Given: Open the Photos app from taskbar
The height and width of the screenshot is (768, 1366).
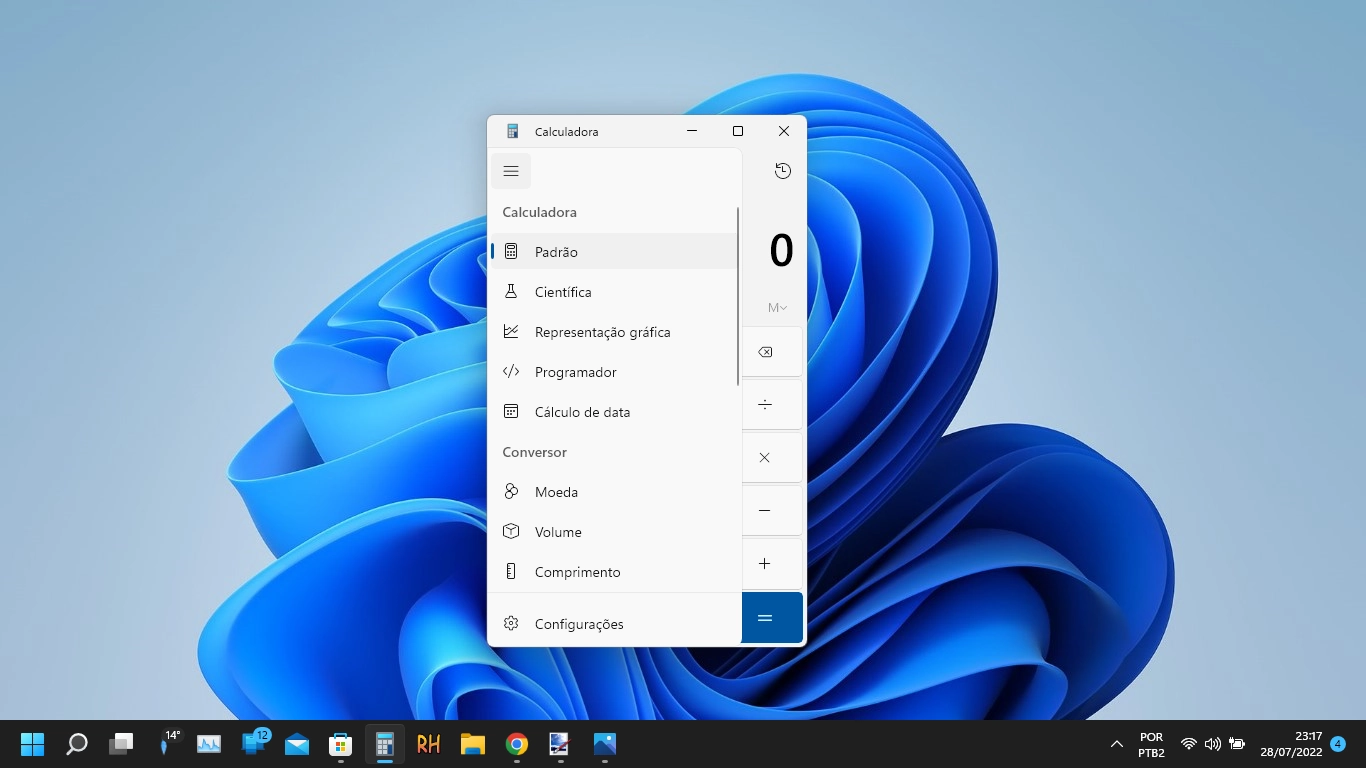Looking at the screenshot, I should click(605, 744).
